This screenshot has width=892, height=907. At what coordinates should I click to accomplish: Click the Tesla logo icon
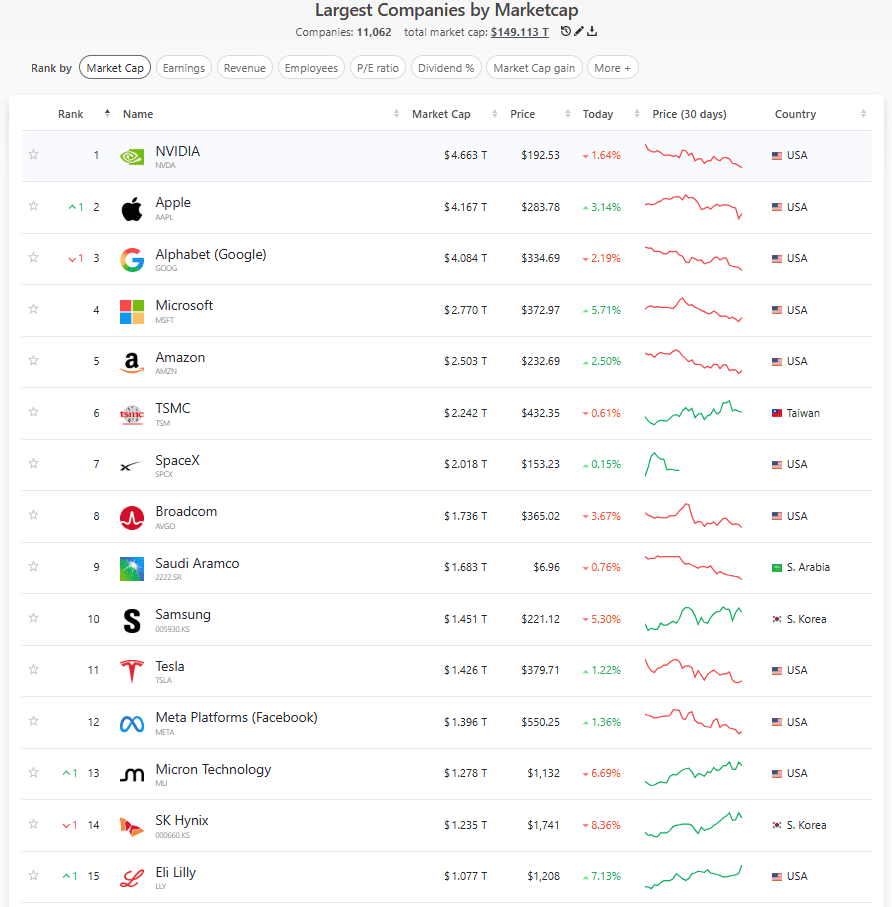132,672
